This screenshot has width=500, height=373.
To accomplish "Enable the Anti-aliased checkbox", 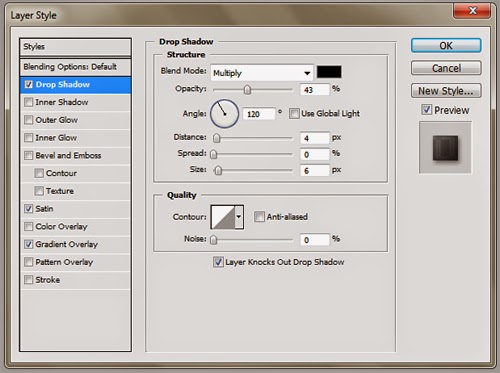I will tap(259, 217).
